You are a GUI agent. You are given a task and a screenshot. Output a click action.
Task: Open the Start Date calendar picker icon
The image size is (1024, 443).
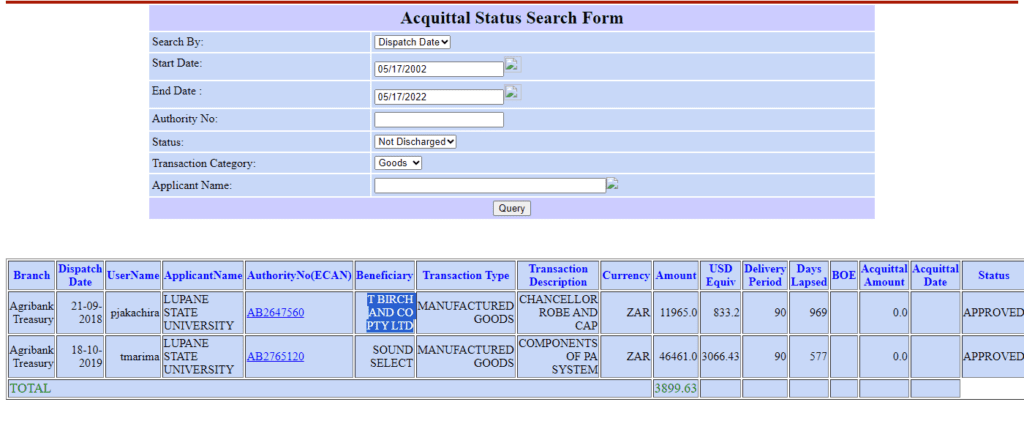(513, 64)
